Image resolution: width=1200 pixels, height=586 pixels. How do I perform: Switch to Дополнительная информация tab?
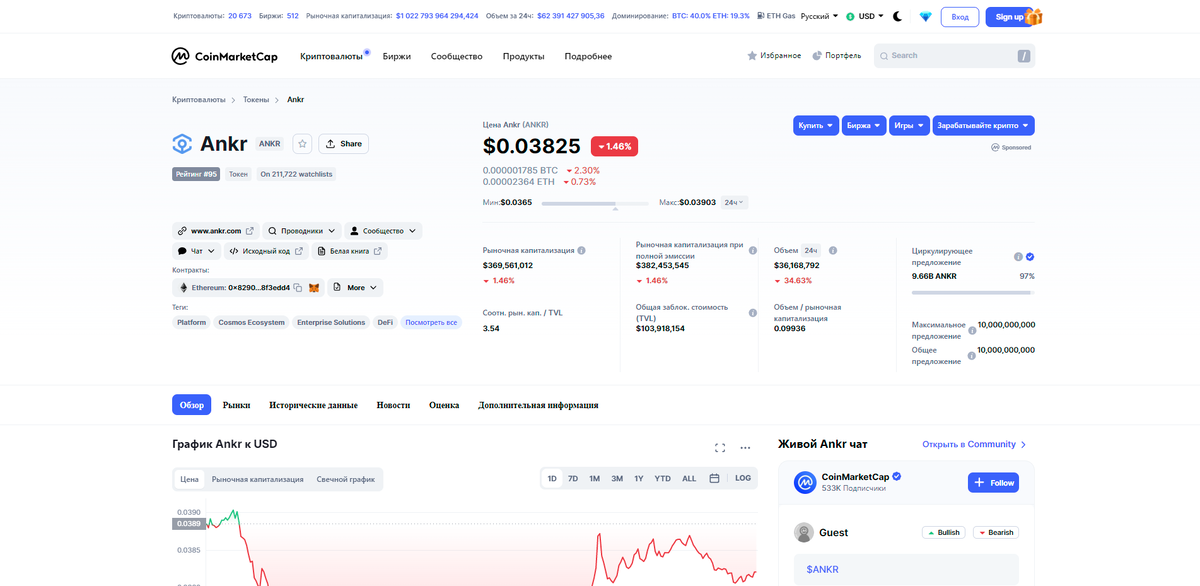pos(538,405)
